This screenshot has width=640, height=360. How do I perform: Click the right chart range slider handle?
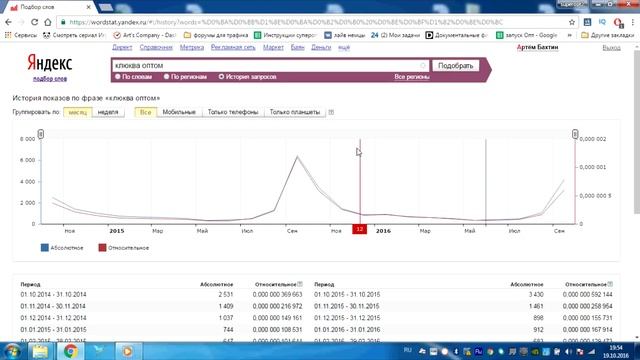pyautogui.click(x=575, y=134)
